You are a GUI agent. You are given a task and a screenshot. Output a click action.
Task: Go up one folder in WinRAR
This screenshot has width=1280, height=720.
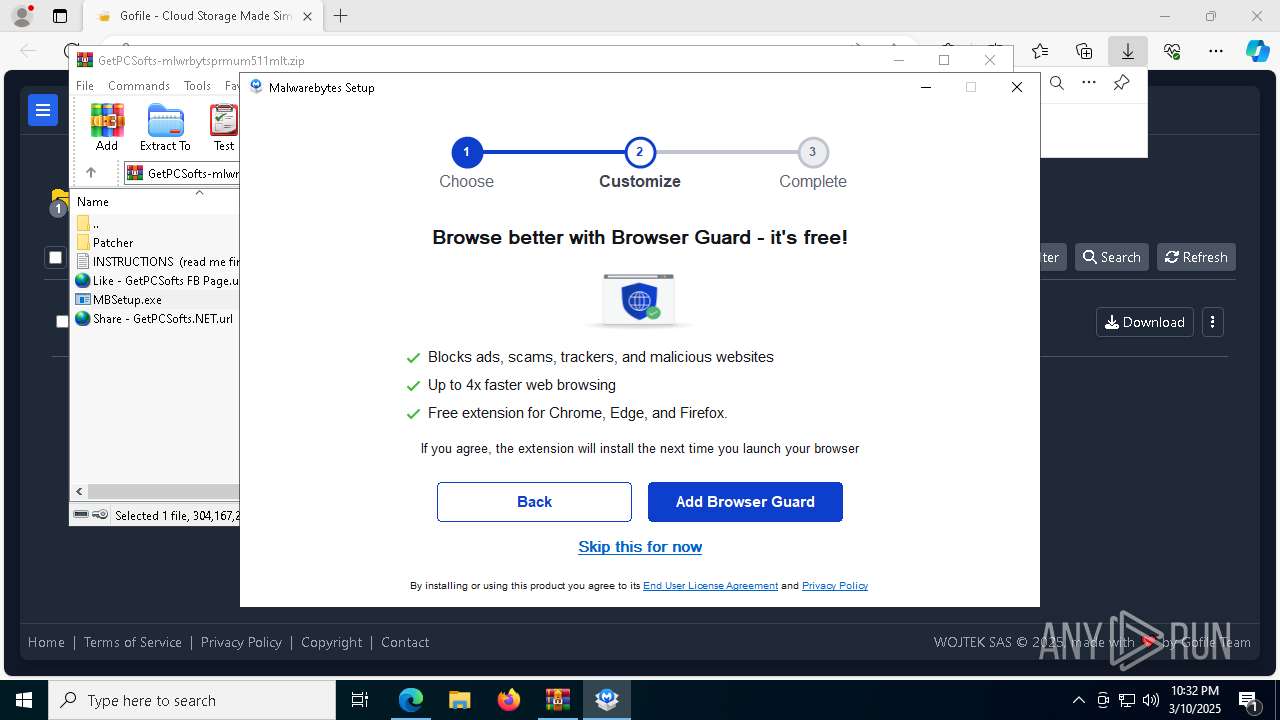click(x=90, y=173)
